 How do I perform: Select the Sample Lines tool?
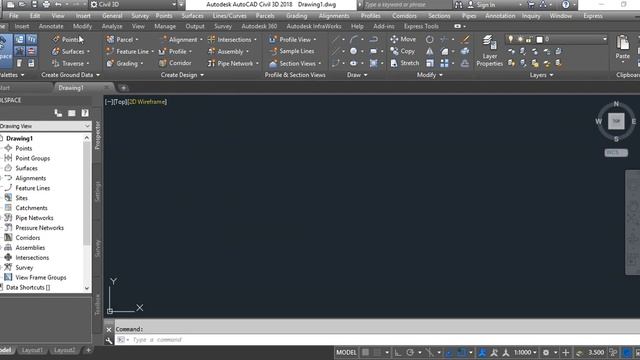[291, 51]
